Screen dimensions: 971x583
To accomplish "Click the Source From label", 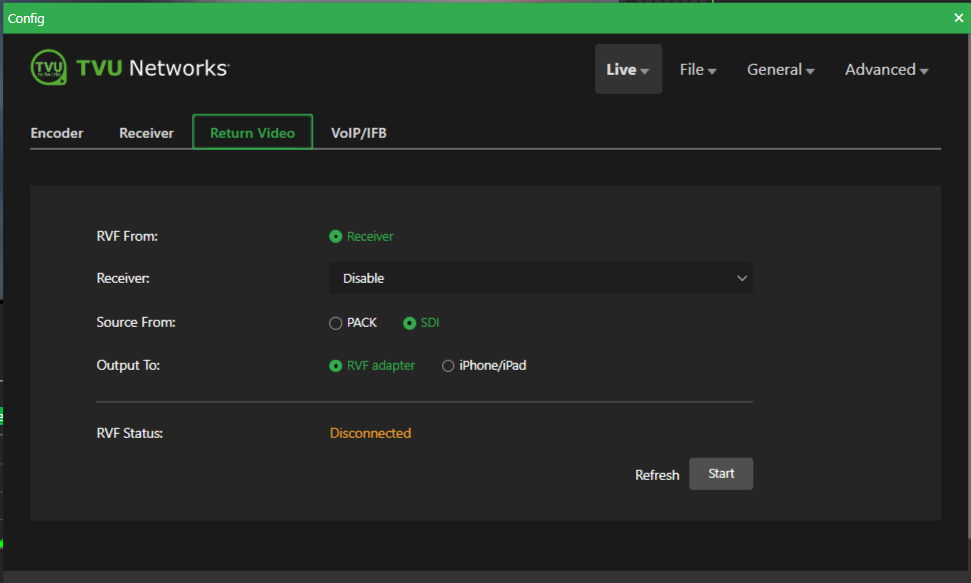I will coord(136,322).
